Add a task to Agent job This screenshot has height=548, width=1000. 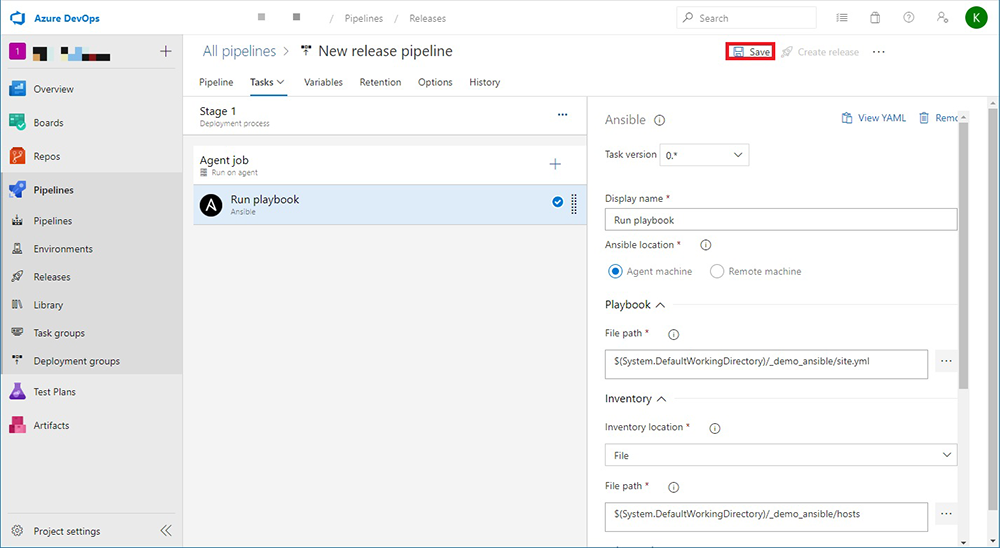click(x=555, y=165)
